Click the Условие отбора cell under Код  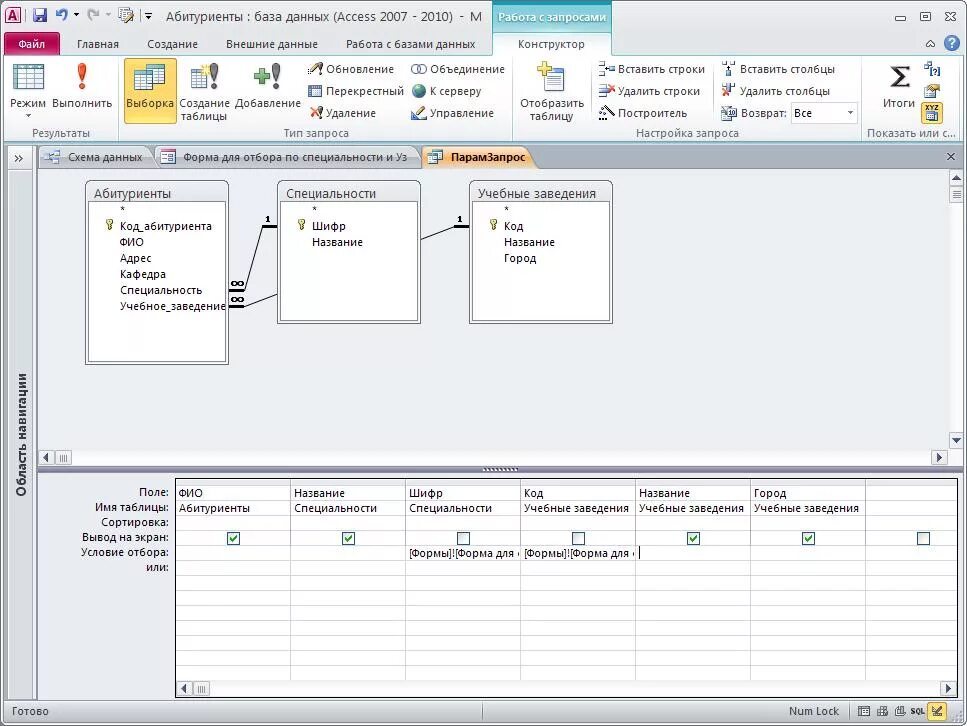pyautogui.click(x=578, y=553)
